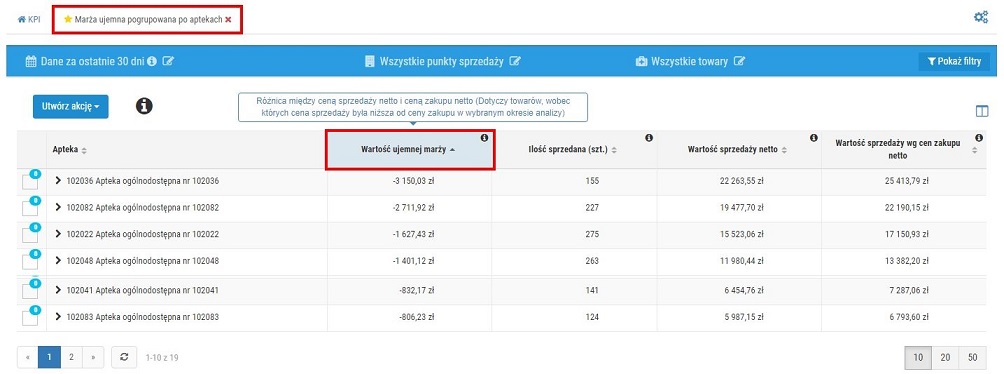The width and height of the screenshot is (1004, 374).
Task: Edit the 30 days date range
Action: (168, 61)
